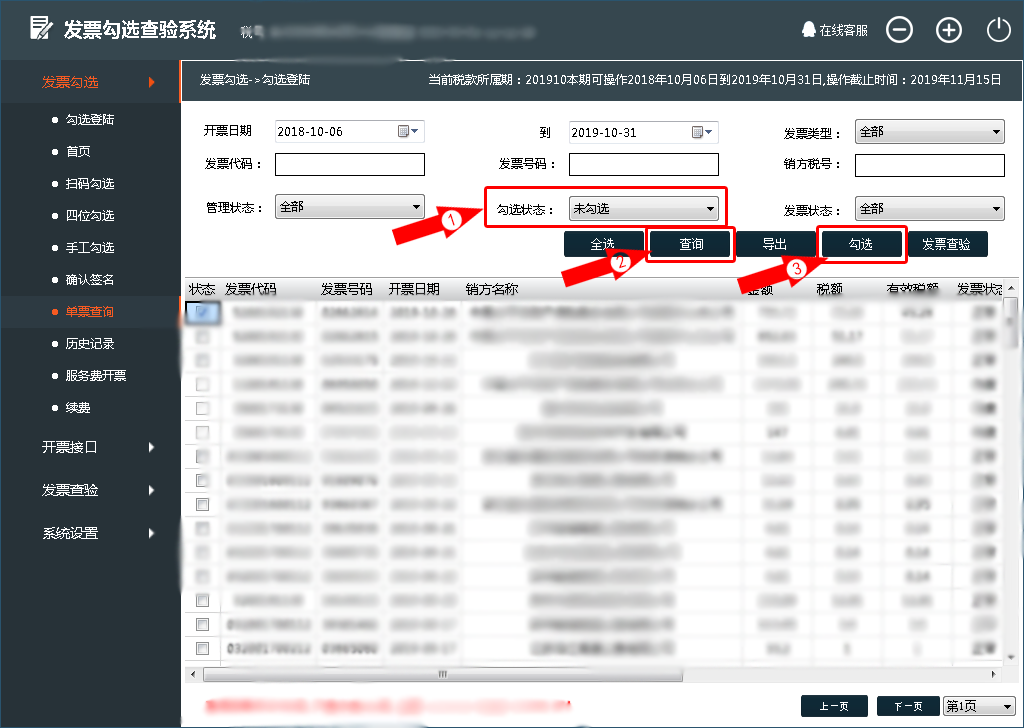Viewport: 1024px width, 728px height.
Task: Check the second invoice row checkbox
Action: [x=202, y=337]
